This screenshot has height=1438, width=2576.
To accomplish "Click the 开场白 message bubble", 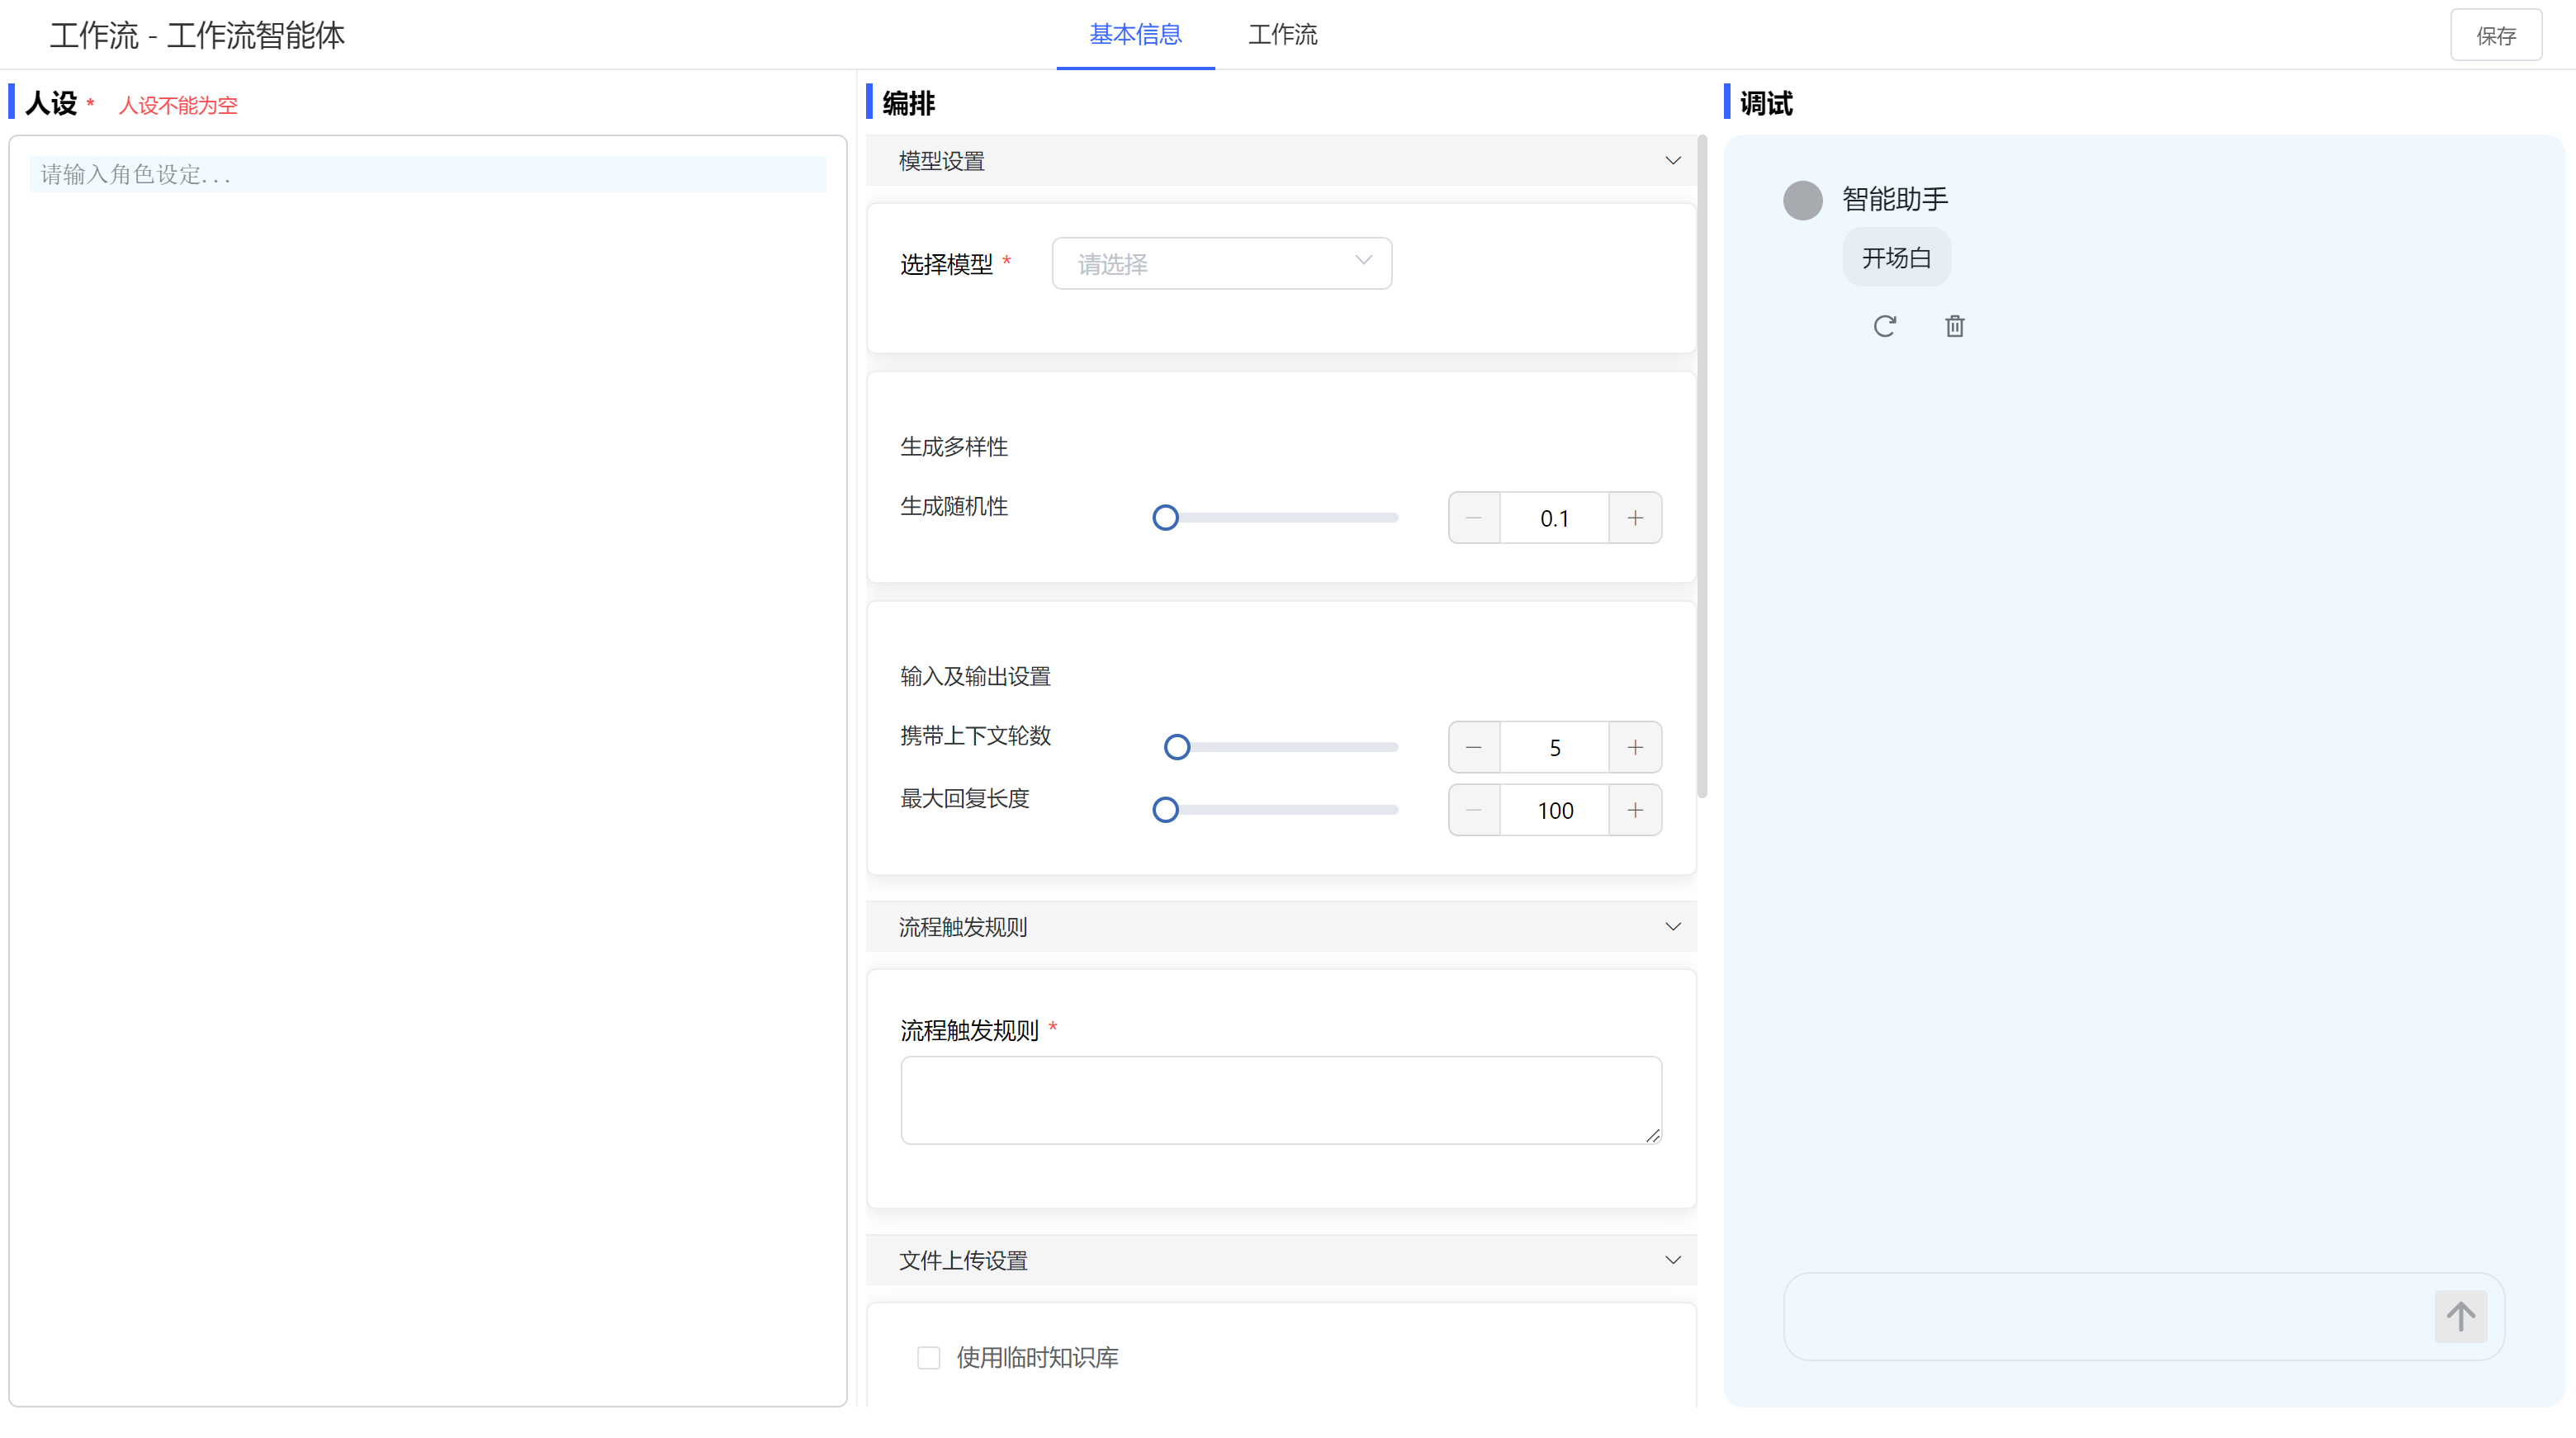I will 1896,258.
